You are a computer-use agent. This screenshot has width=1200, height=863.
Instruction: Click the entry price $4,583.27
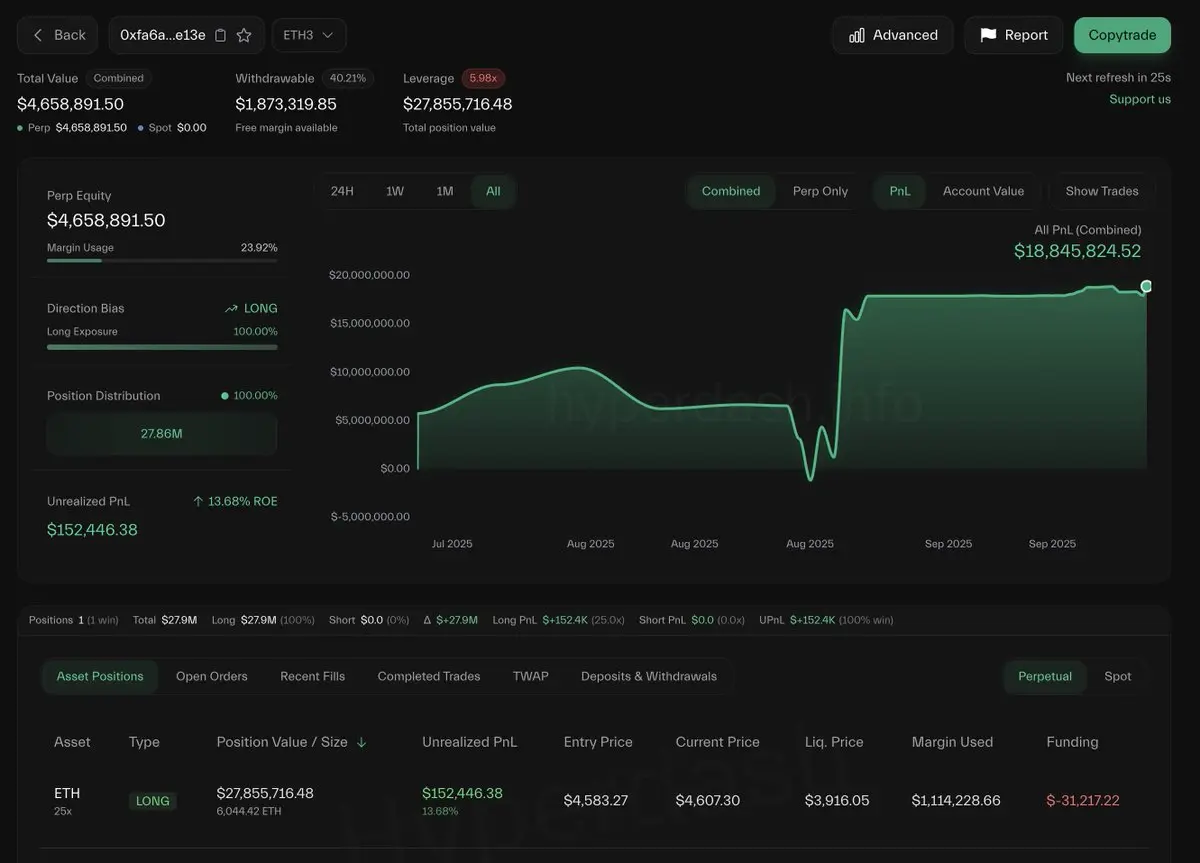pyautogui.click(x=596, y=800)
